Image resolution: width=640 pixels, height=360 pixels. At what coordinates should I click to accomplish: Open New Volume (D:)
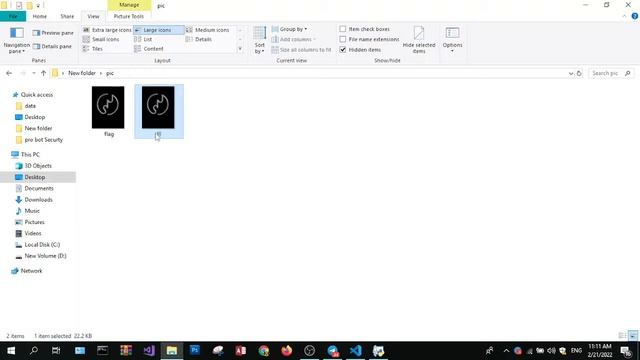coord(45,256)
